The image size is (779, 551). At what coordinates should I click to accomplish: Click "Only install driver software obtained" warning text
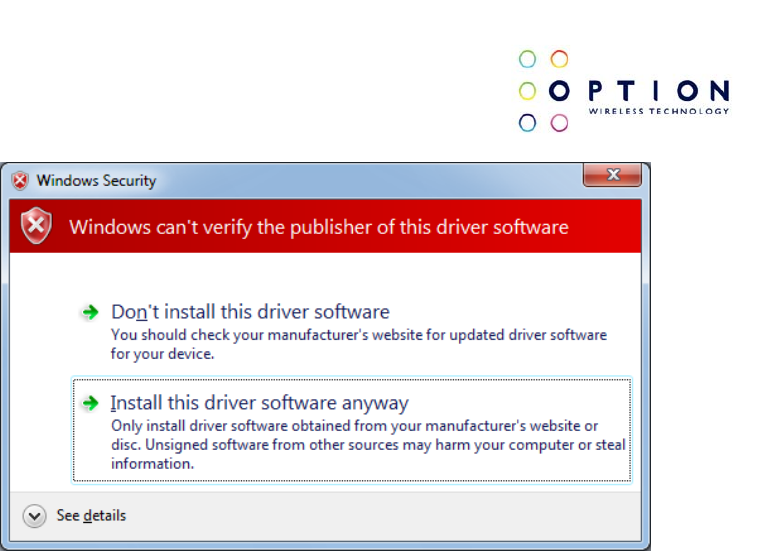(368, 445)
